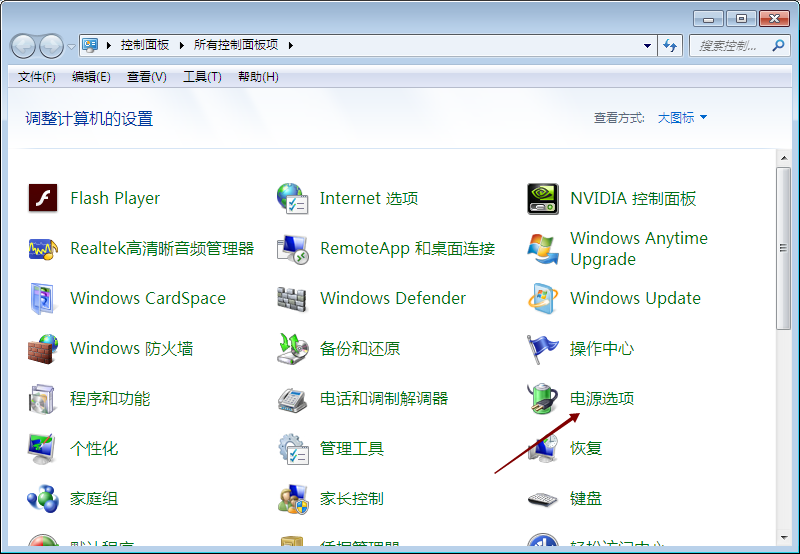Click the vertical scrollbar thumb

784,248
